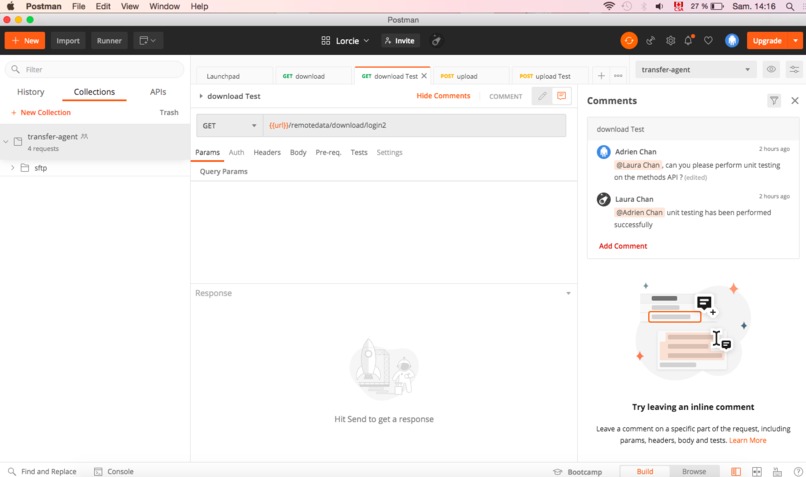
Task: Click the sidebar Filter search field
Action: click(95, 69)
